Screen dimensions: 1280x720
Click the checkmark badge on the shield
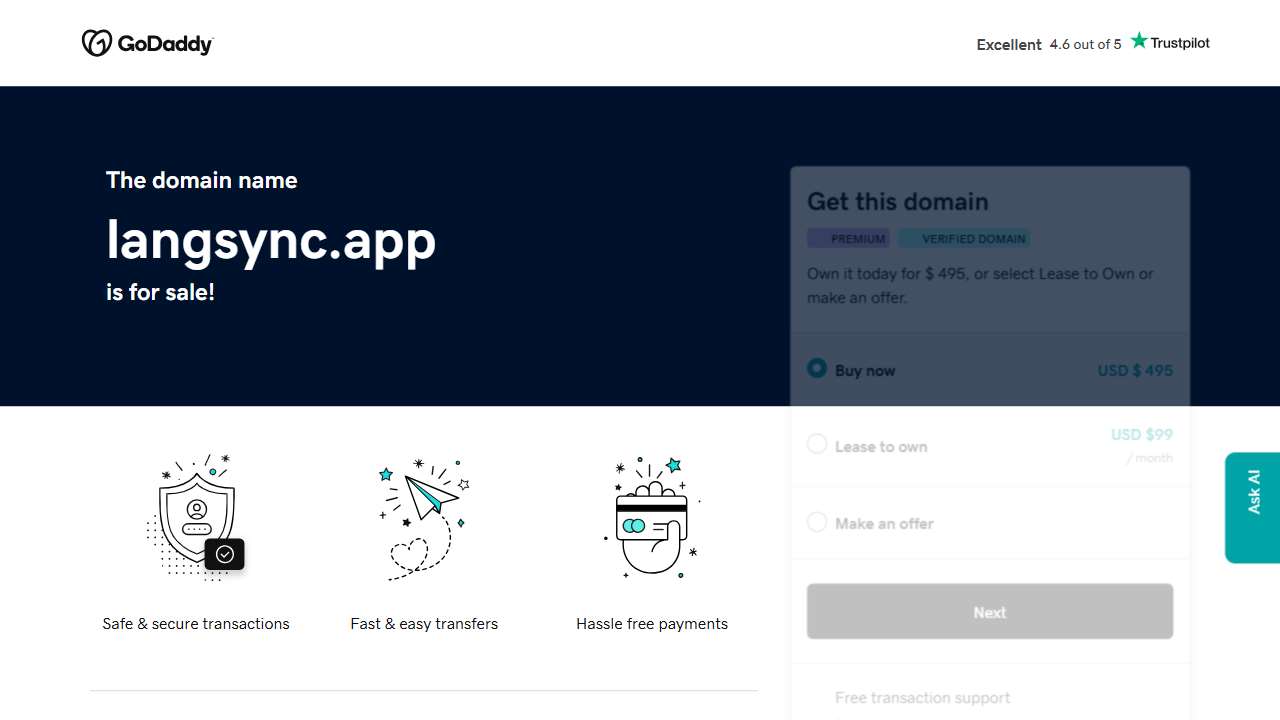tap(225, 554)
